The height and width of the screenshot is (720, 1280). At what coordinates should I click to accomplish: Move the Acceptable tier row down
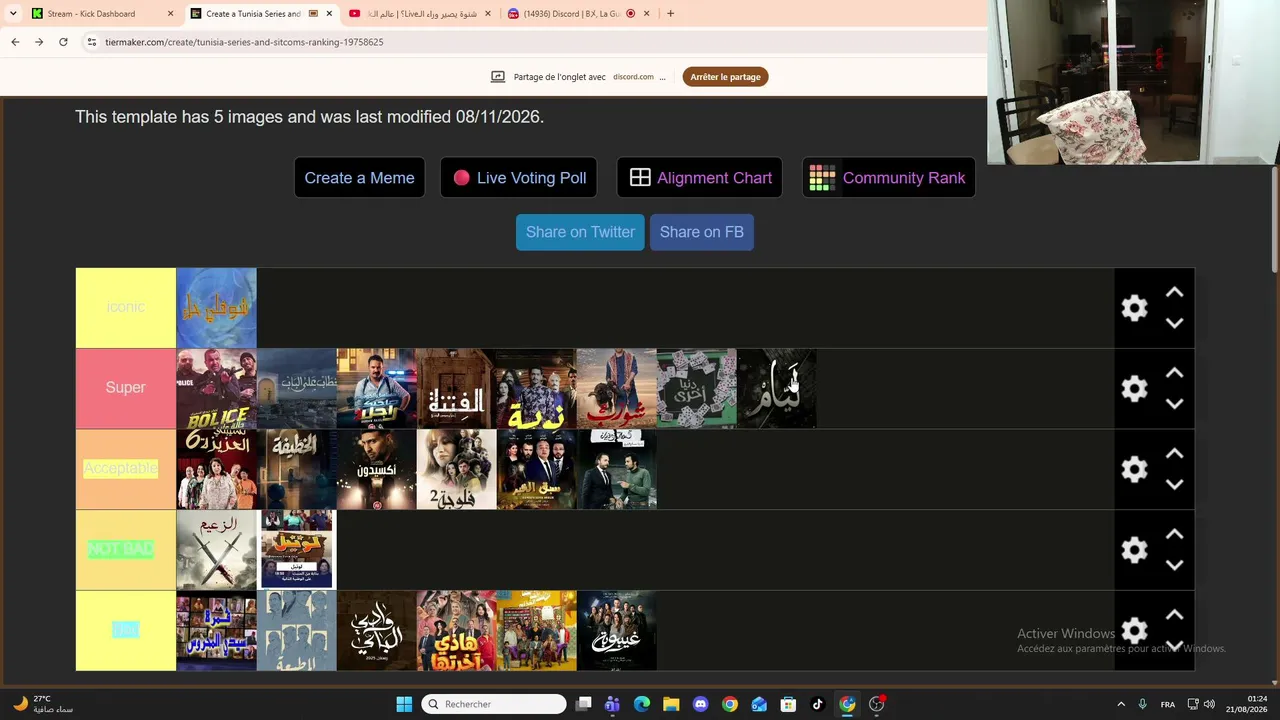1175,485
